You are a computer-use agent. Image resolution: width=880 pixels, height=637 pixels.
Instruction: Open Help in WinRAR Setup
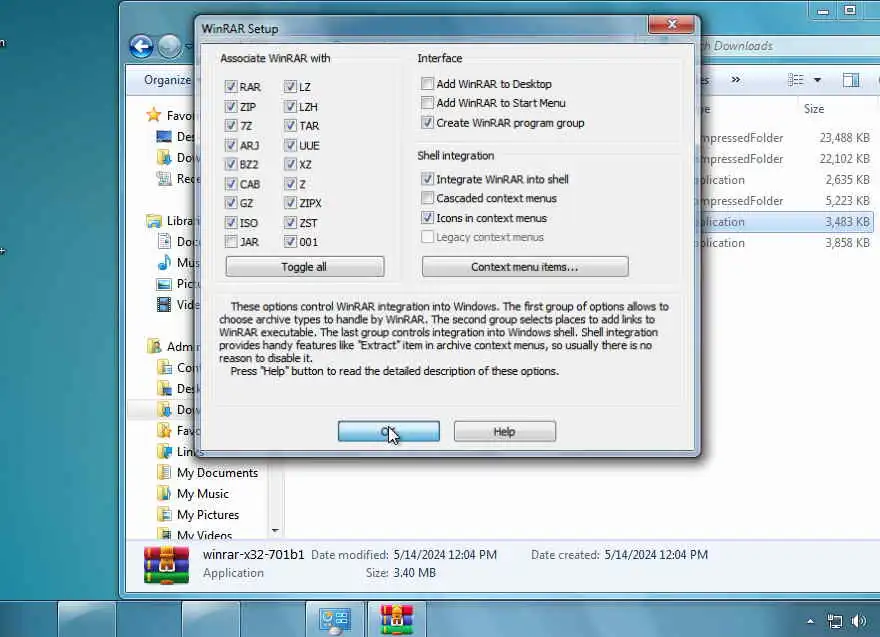coord(505,432)
